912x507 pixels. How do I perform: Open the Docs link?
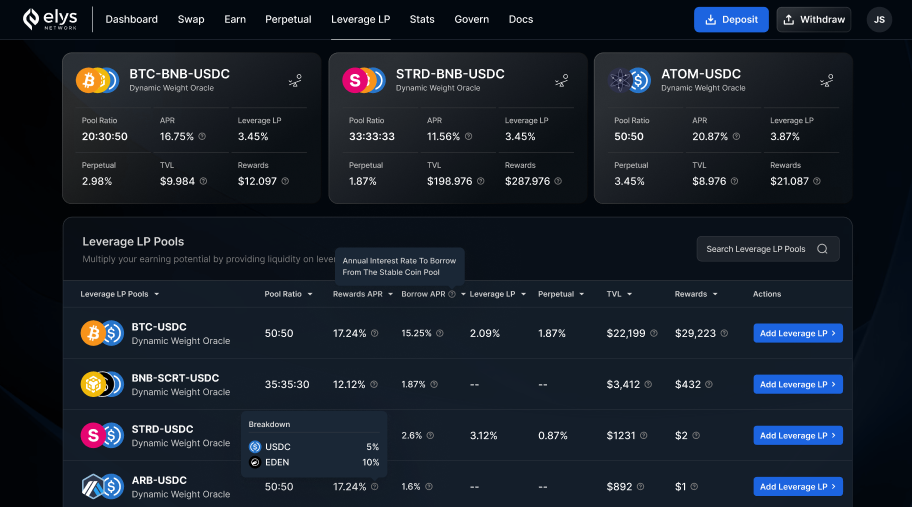tap(521, 19)
